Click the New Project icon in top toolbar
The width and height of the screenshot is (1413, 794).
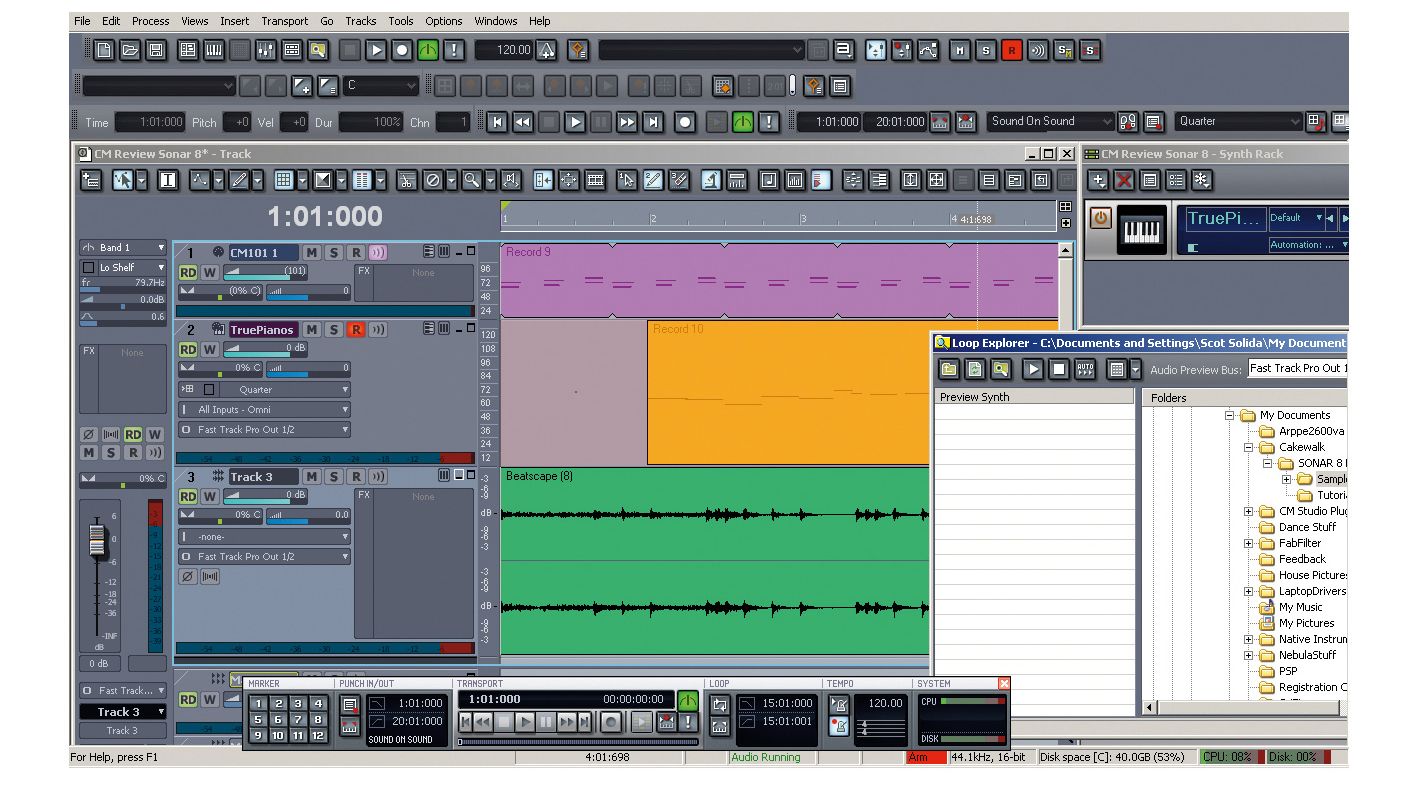104,49
